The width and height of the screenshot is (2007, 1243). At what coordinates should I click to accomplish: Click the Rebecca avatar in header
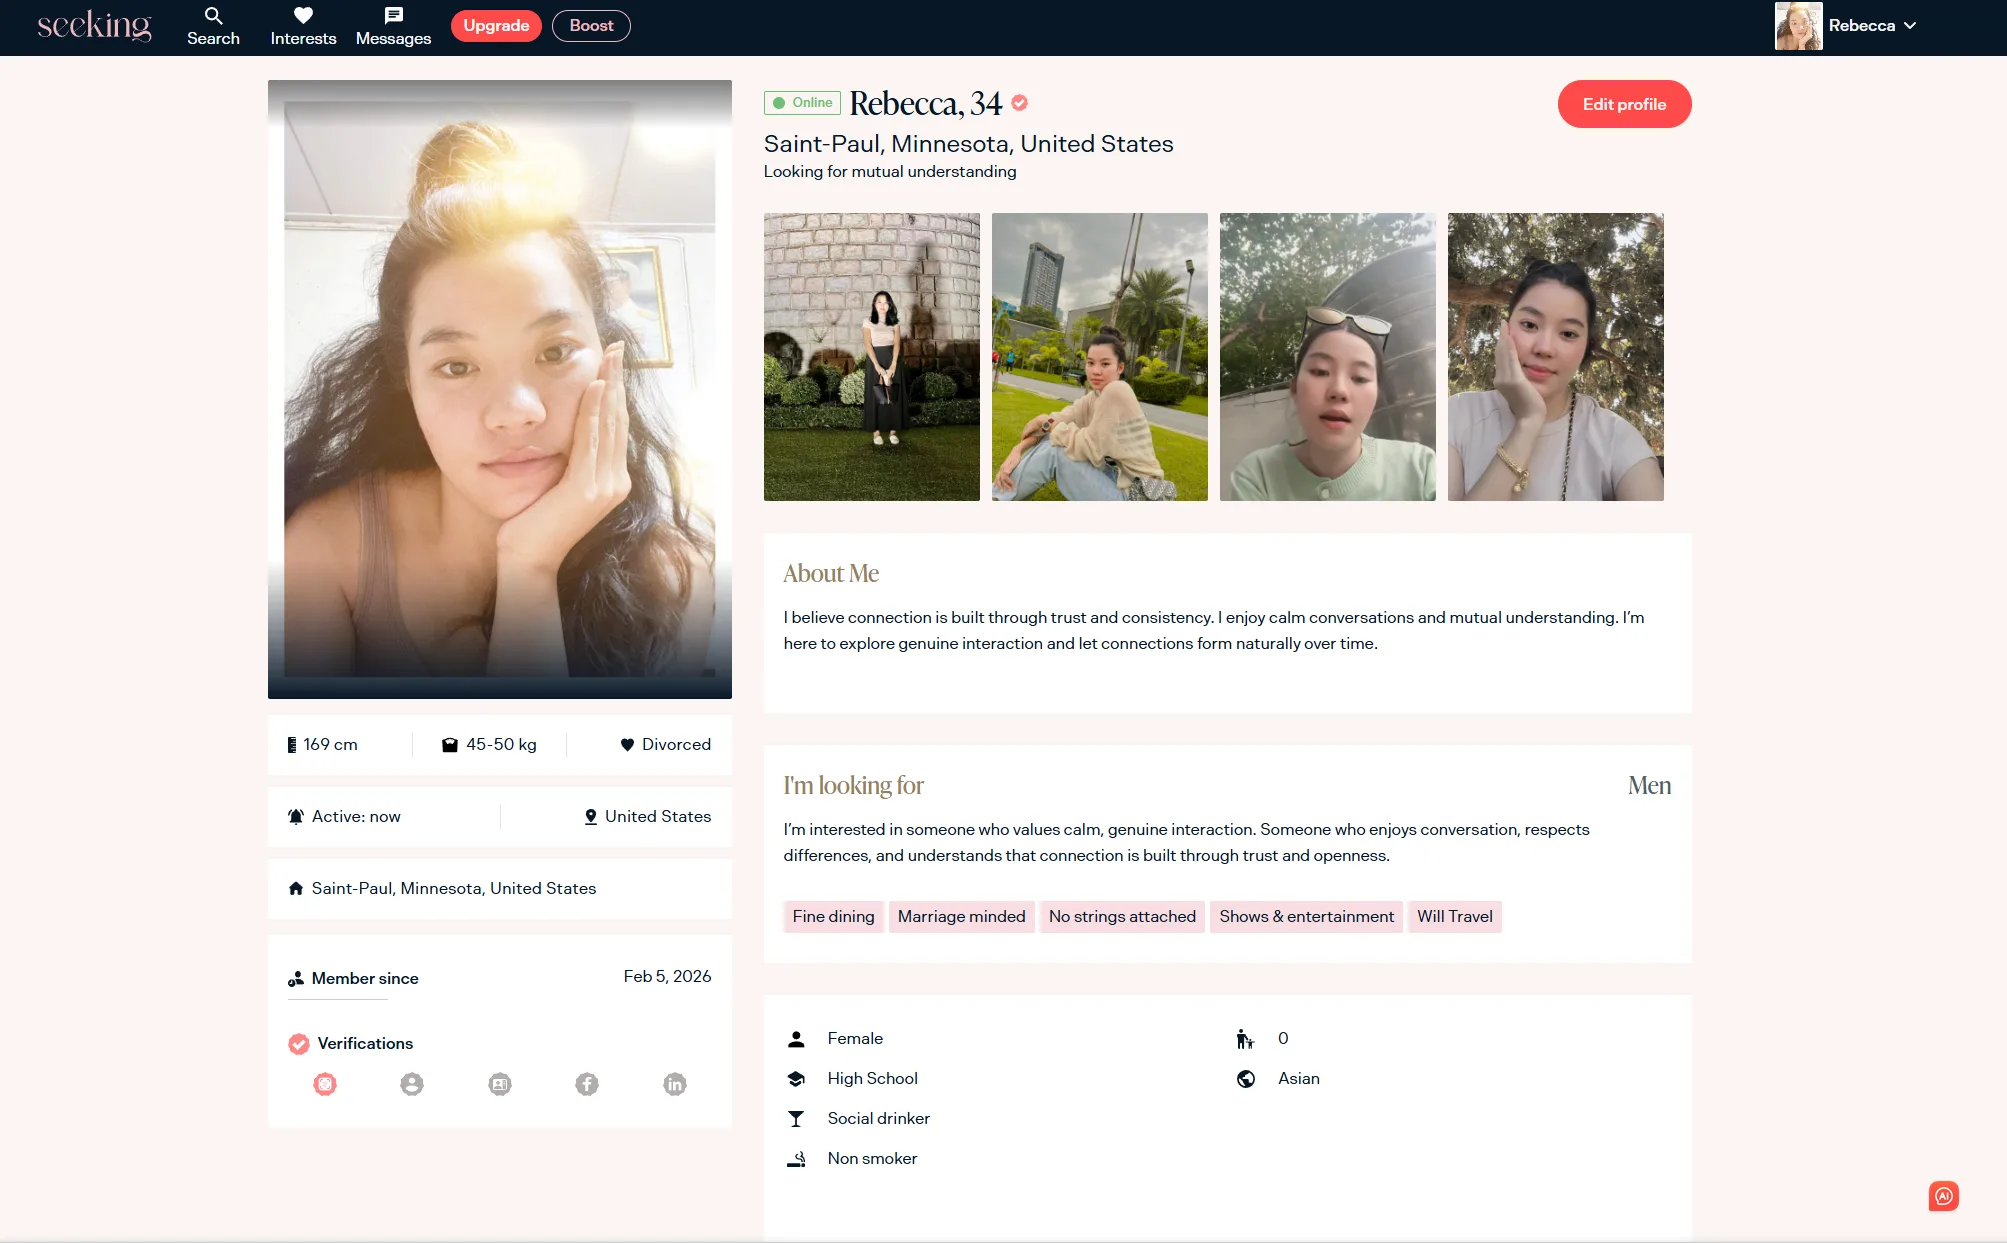pyautogui.click(x=1798, y=26)
